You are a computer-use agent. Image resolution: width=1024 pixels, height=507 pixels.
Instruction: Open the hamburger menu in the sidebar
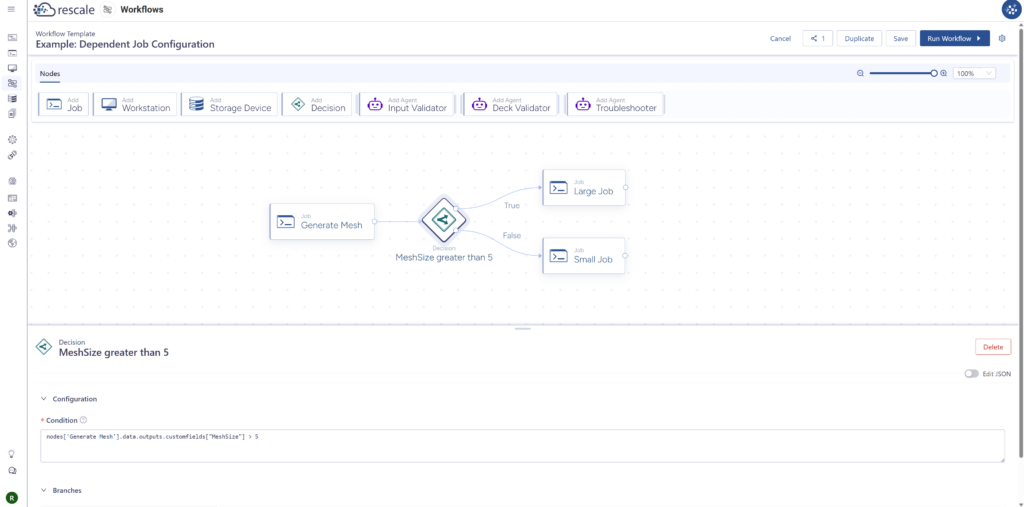[11, 9]
